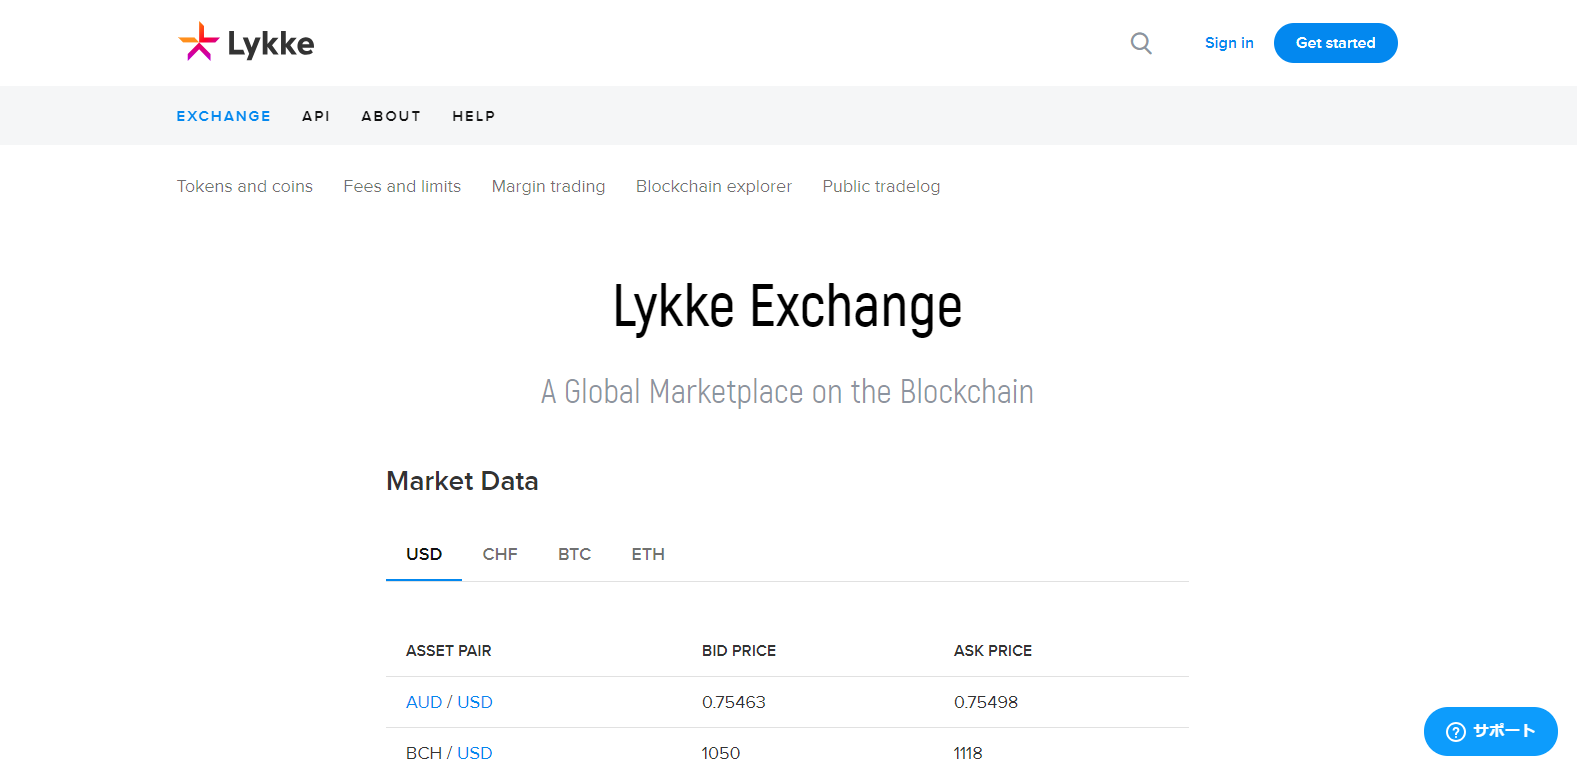
Task: Click the Lykke Exchange title
Action: coord(788,306)
